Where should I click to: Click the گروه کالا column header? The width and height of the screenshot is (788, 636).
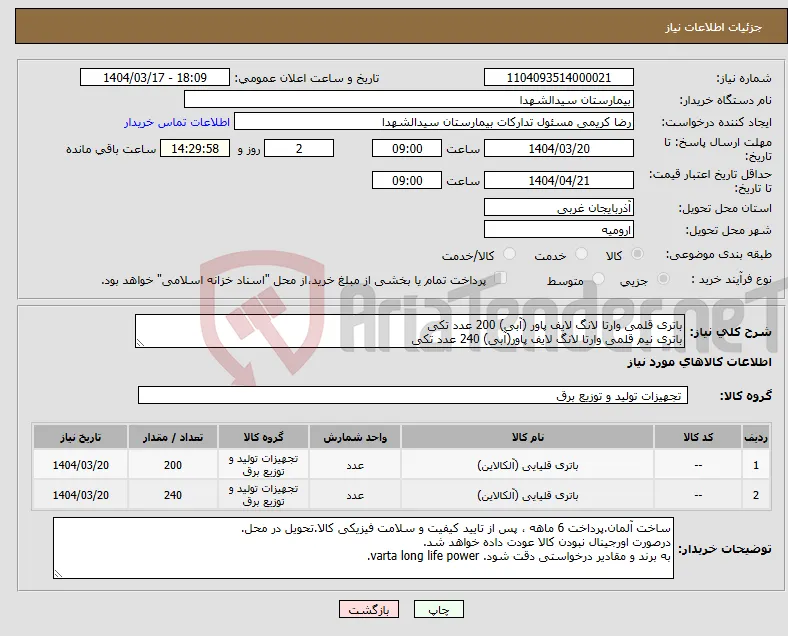coord(263,437)
